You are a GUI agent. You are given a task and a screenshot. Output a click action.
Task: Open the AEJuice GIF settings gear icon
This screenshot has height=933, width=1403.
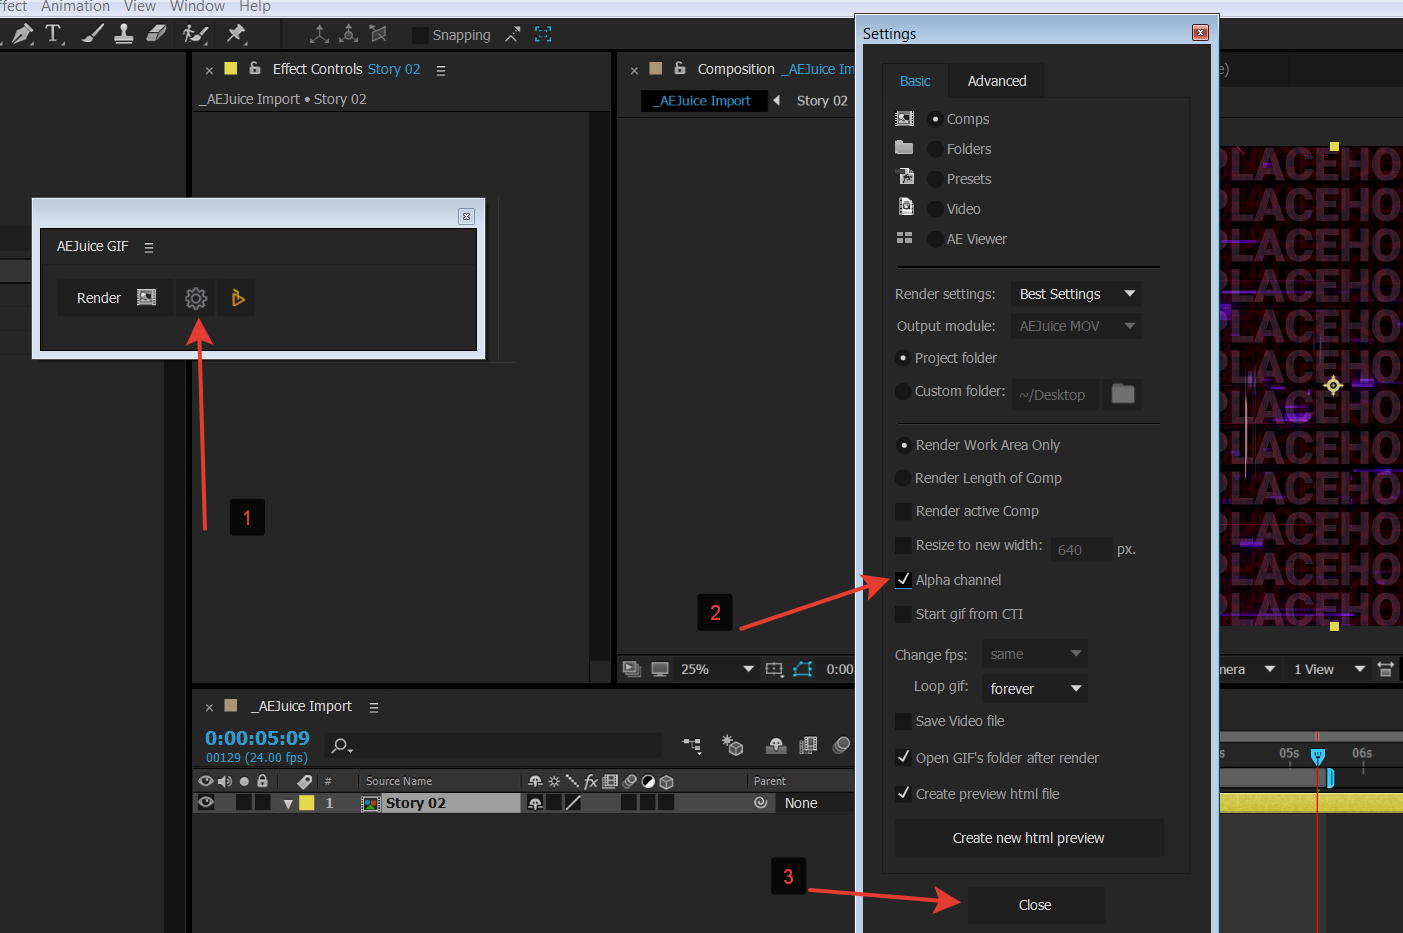pos(195,297)
